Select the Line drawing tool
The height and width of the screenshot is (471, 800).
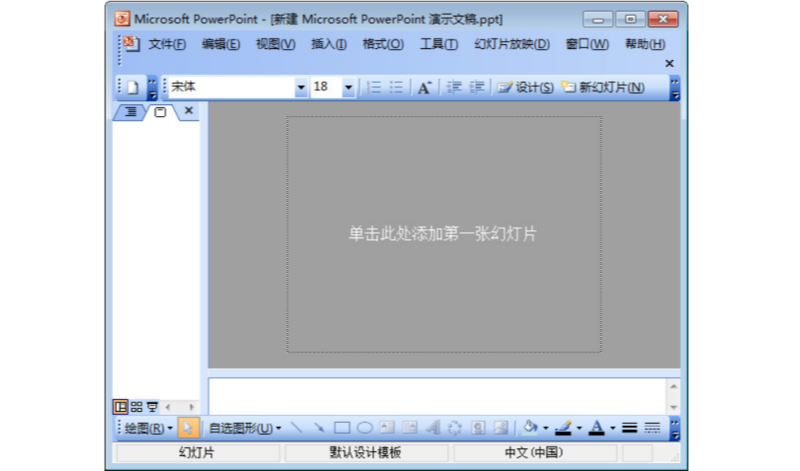click(x=296, y=428)
